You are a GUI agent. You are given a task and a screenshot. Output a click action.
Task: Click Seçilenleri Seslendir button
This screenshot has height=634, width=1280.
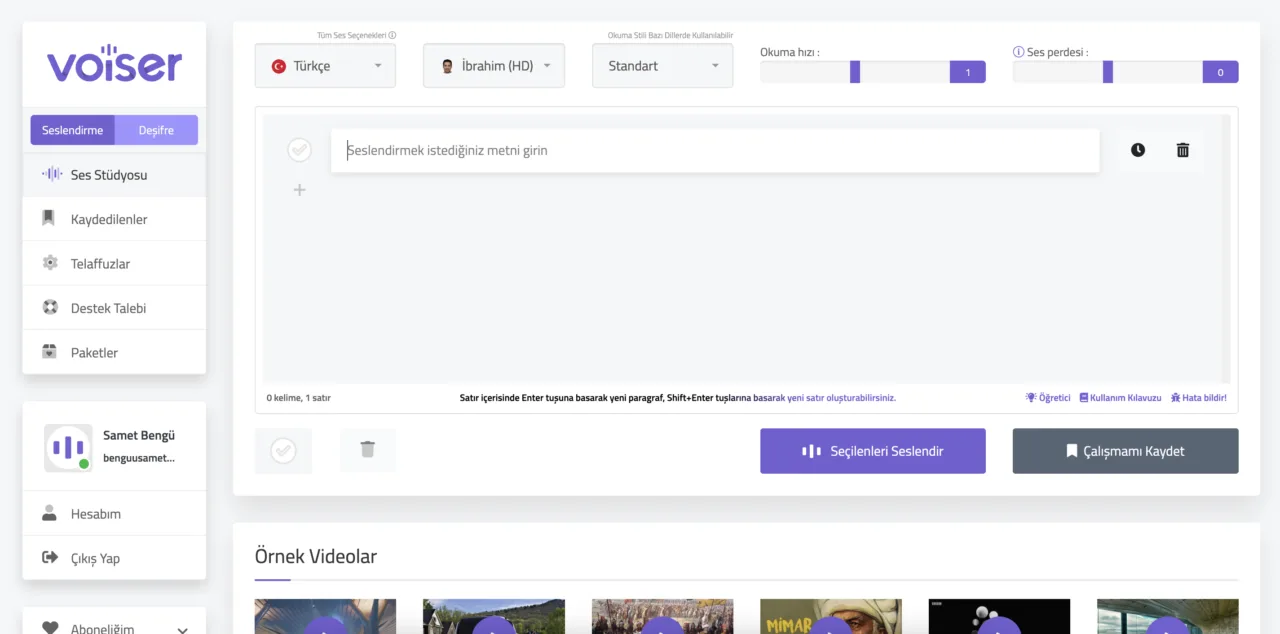(873, 451)
